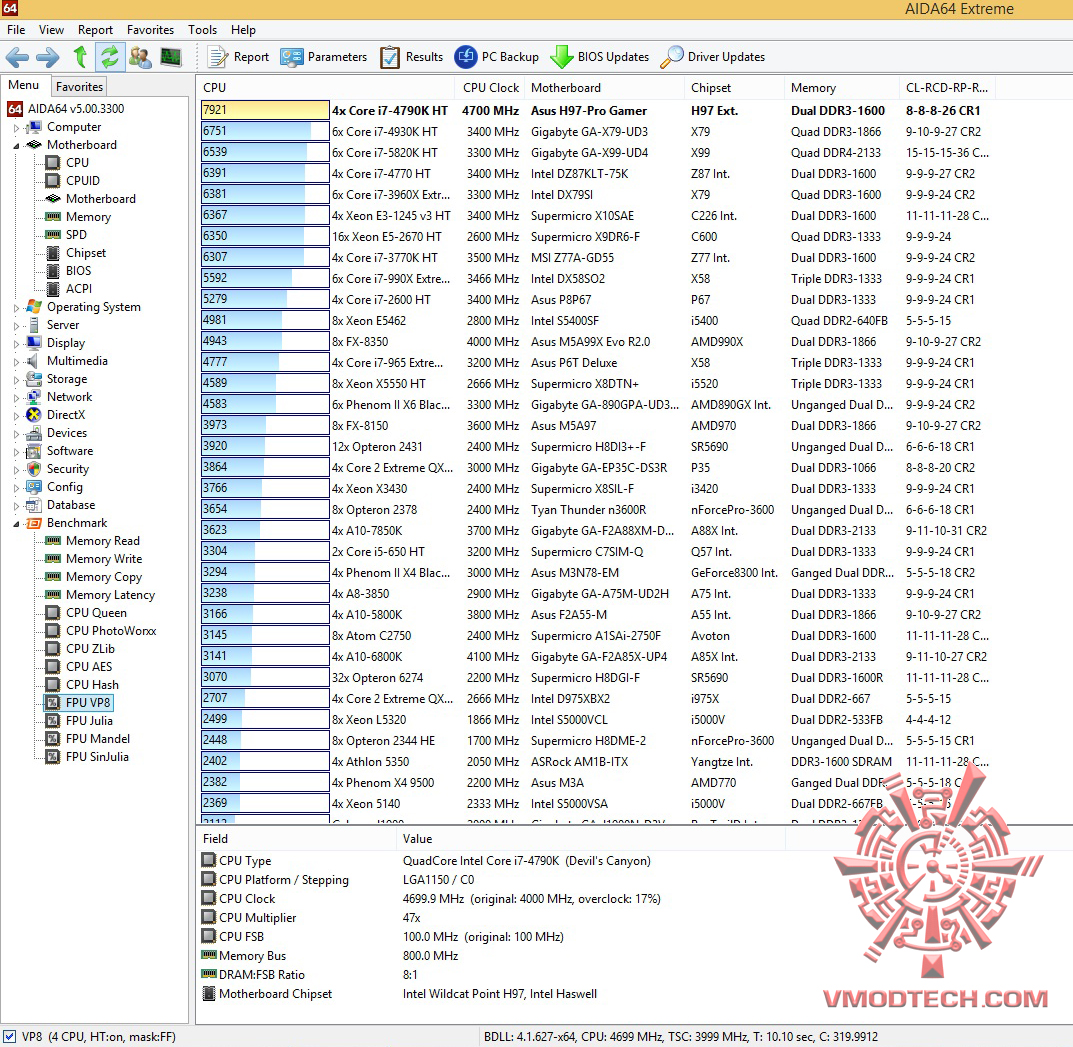Open the Help menu
Viewport: 1073px width, 1047px height.
243,30
